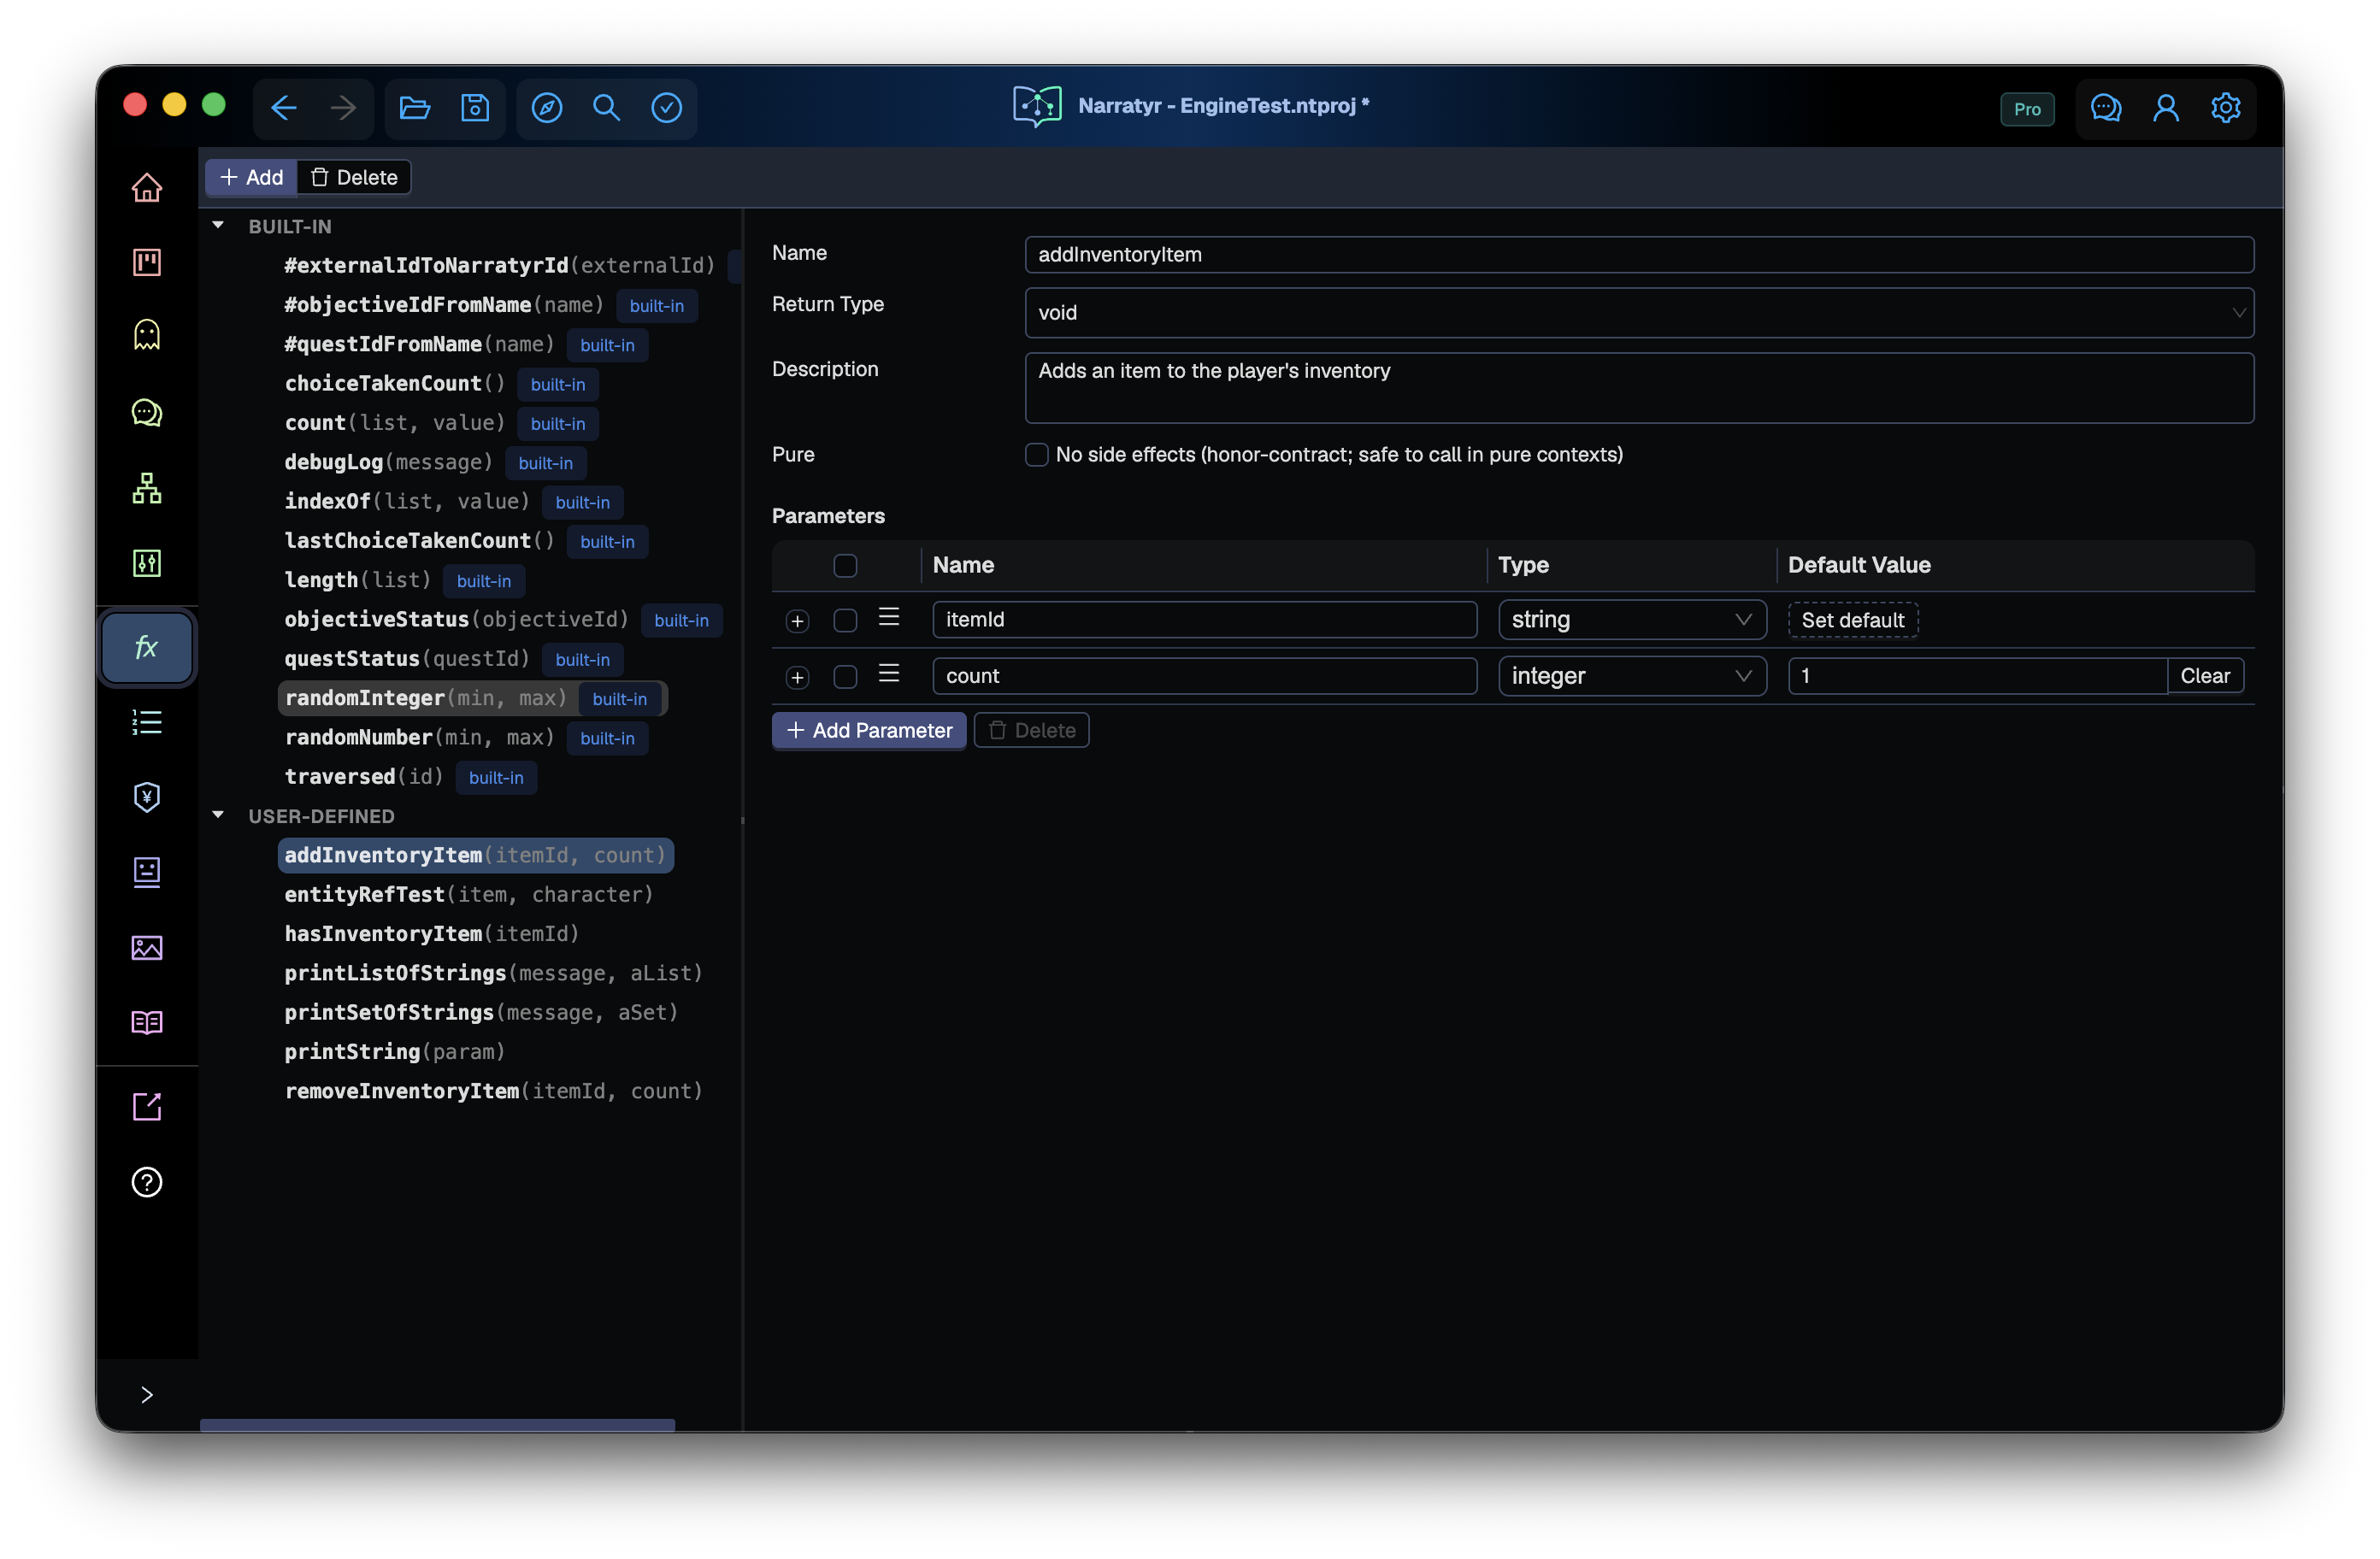This screenshot has height=1559, width=2380.
Task: Select removeInventoryItem(itemId, count) function
Action: tap(493, 1092)
